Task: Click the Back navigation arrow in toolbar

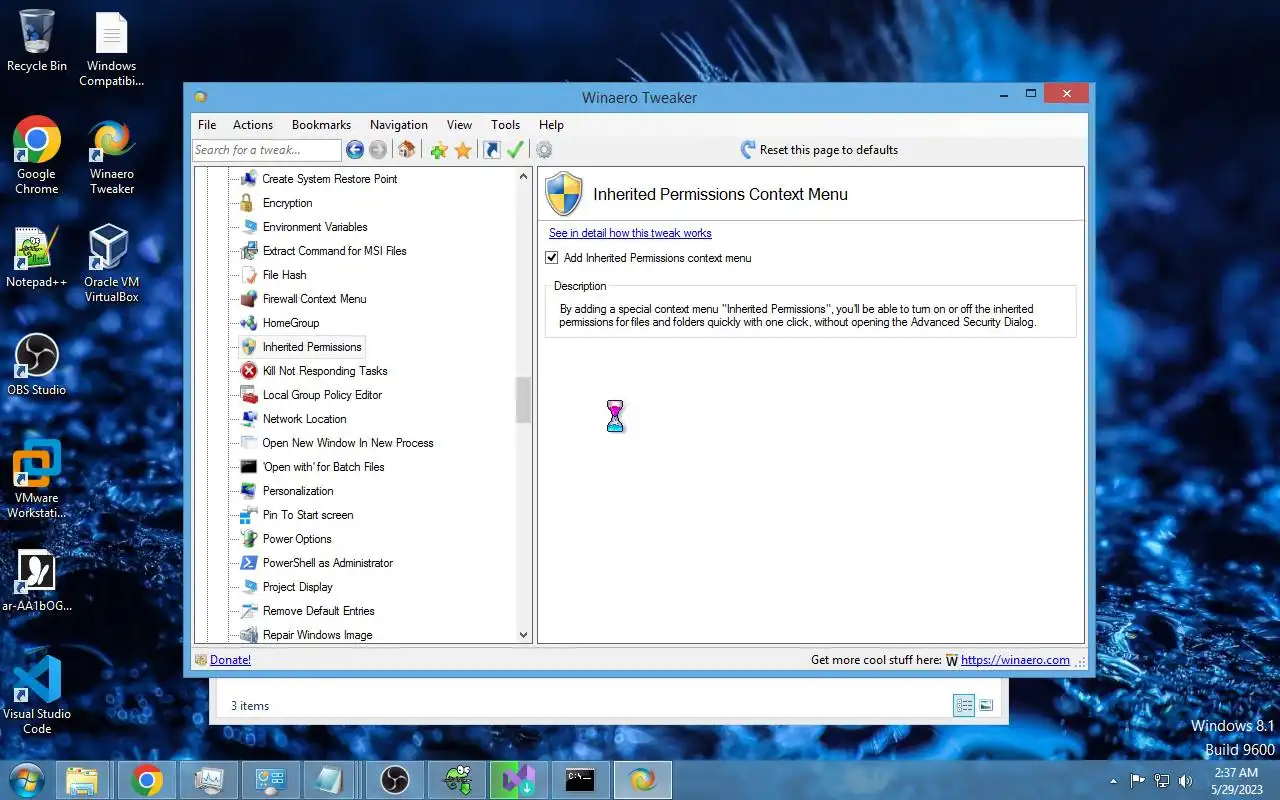Action: click(x=355, y=150)
